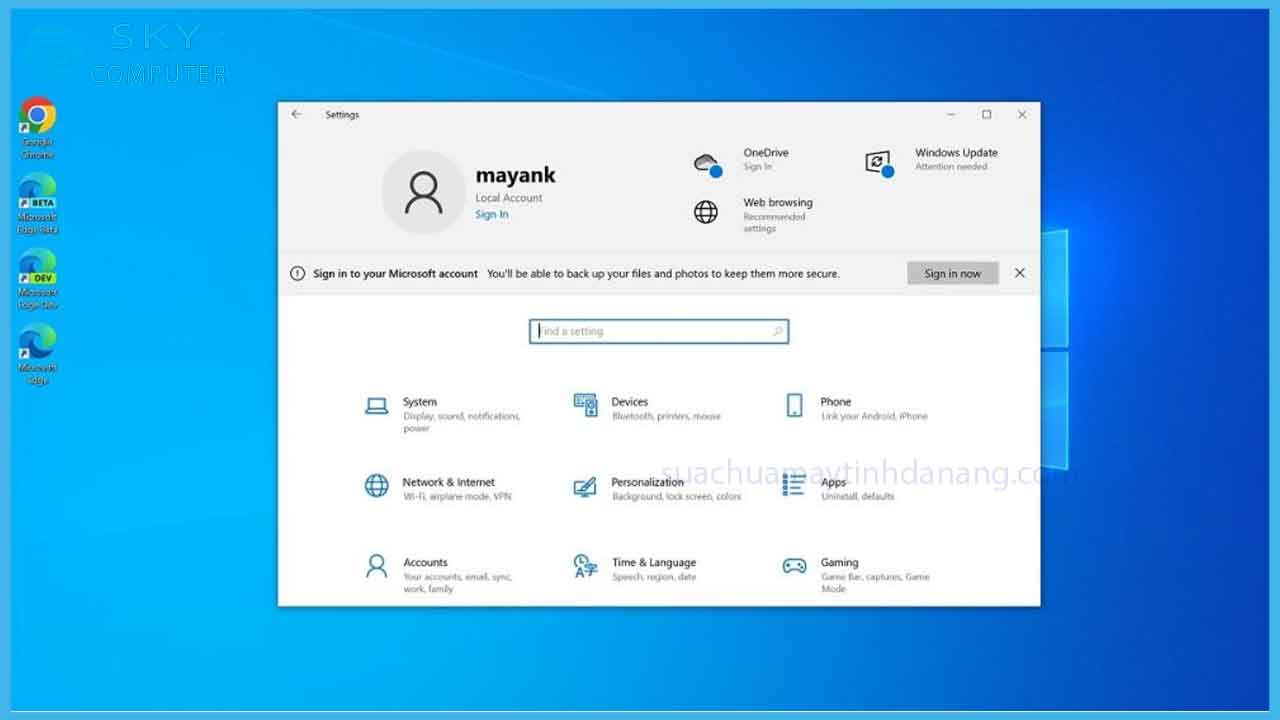Screen dimensions: 1280x720
Task: Click the Find a setting search box
Action: click(658, 331)
